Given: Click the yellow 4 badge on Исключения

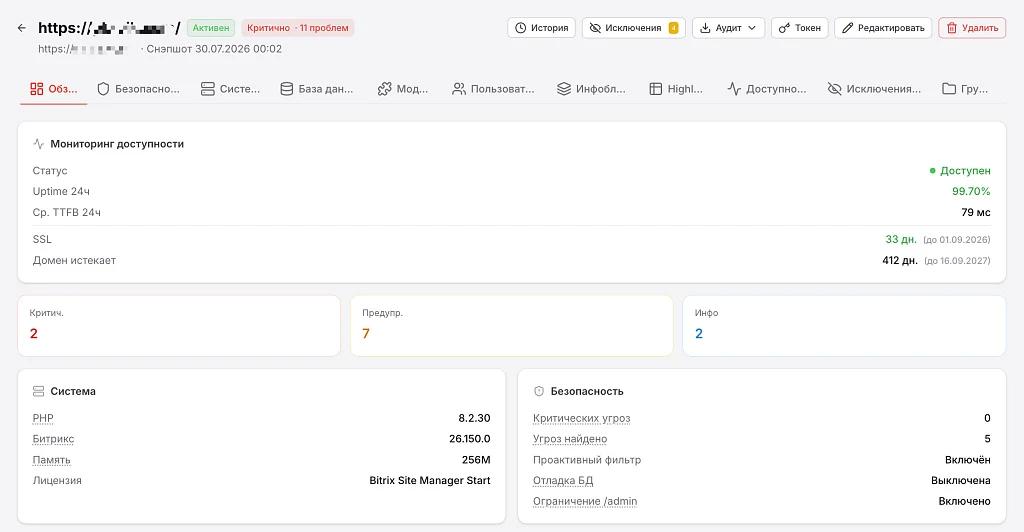Looking at the screenshot, I should click(x=673, y=28).
